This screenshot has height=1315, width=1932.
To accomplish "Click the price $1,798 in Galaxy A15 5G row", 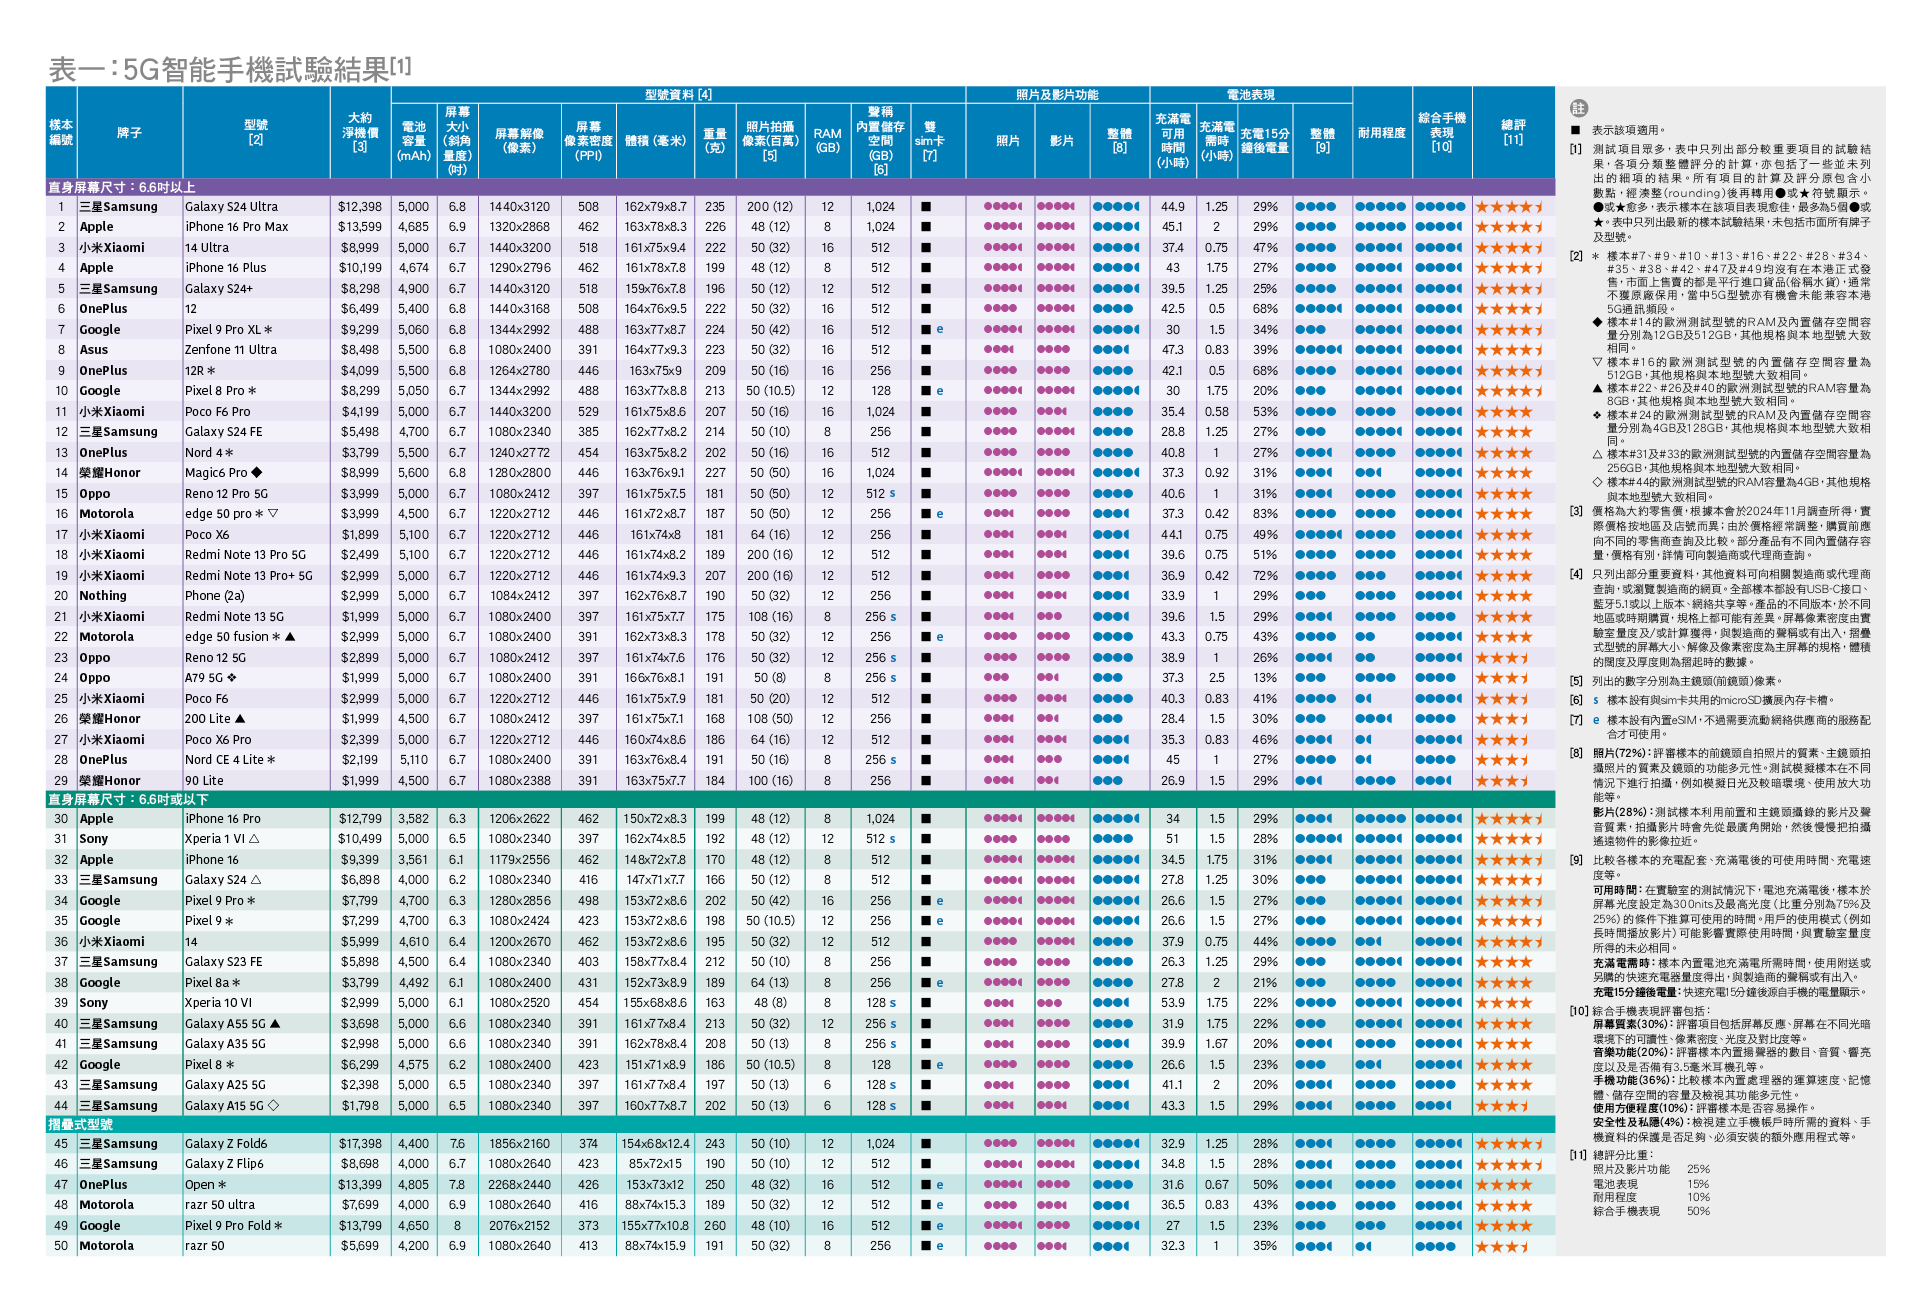I will (x=360, y=1106).
